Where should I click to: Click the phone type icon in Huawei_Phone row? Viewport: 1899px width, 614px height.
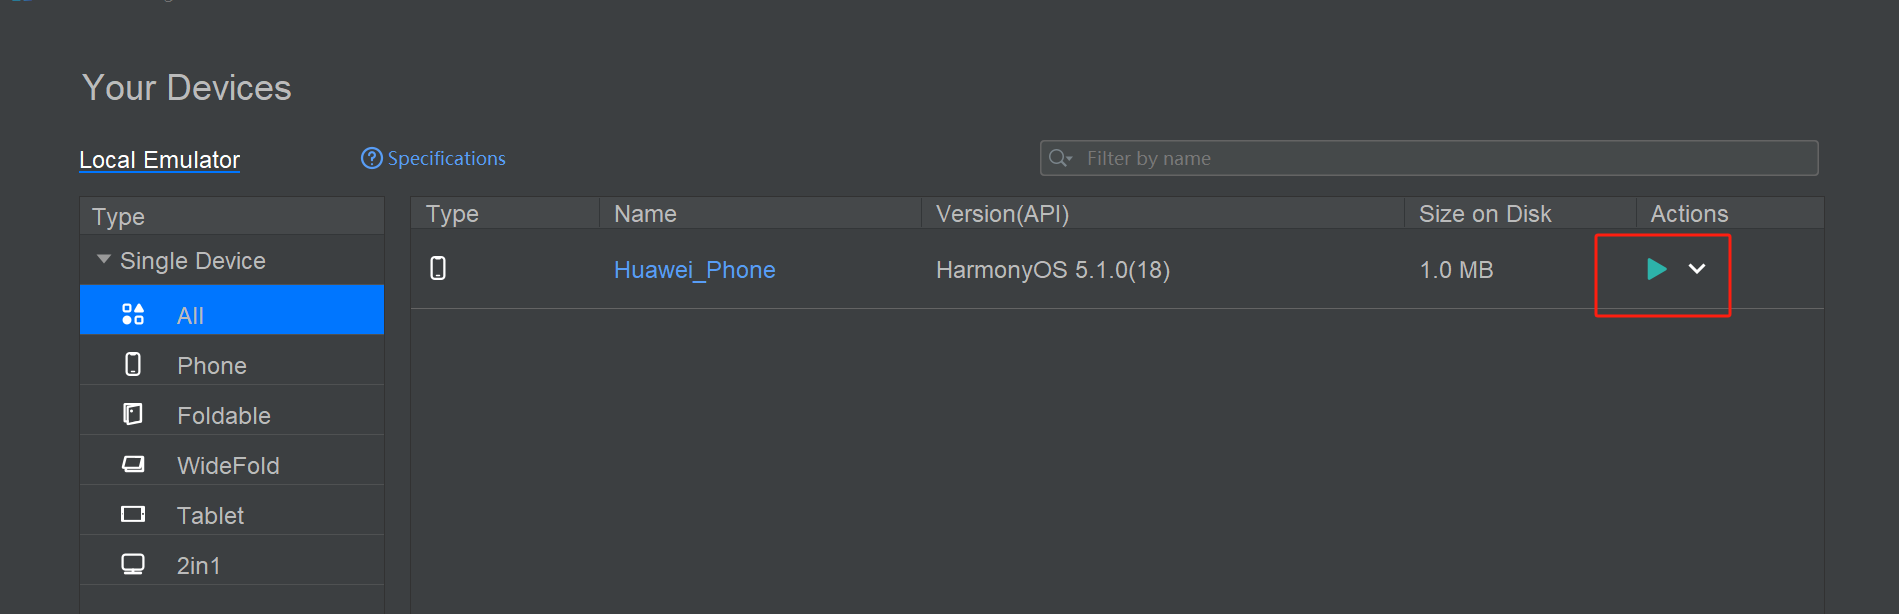438,268
